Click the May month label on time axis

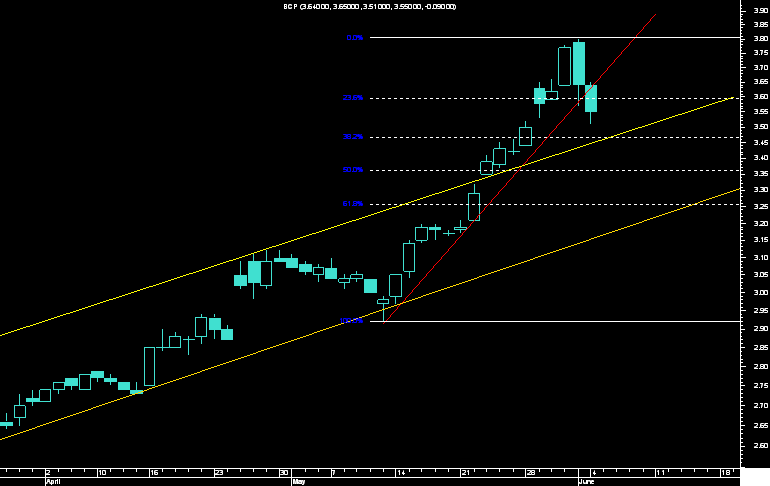[299, 482]
